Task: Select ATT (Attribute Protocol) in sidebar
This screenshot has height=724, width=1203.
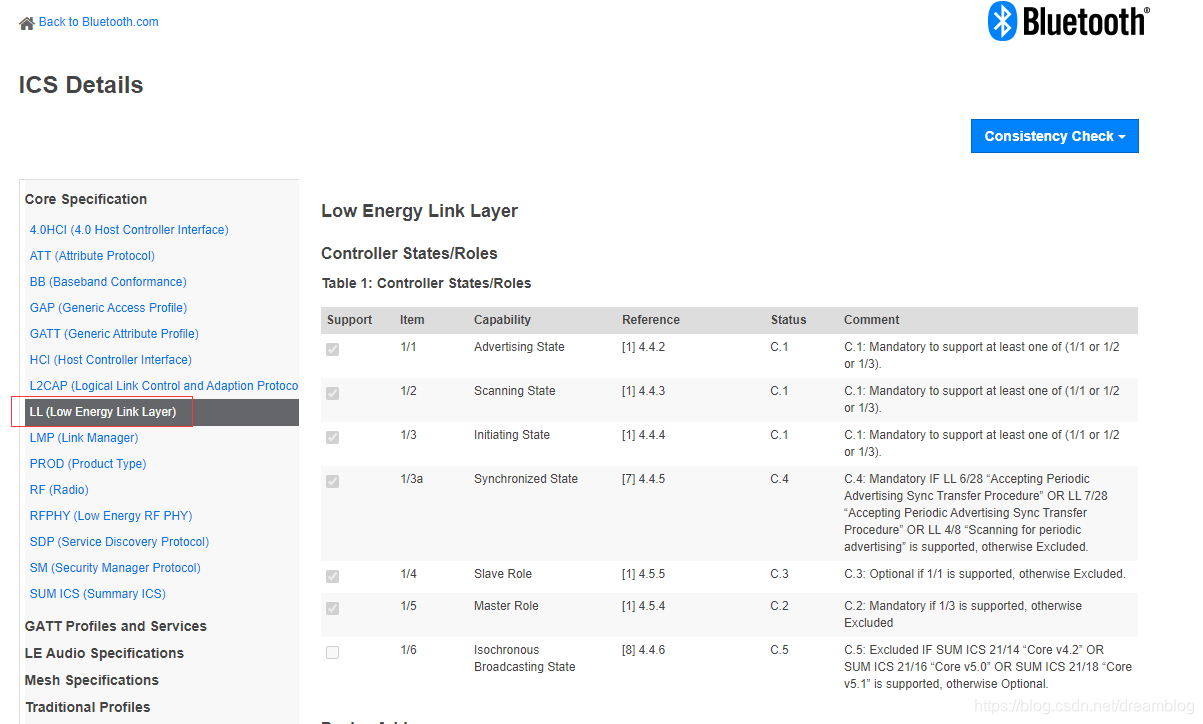Action: click(92, 256)
